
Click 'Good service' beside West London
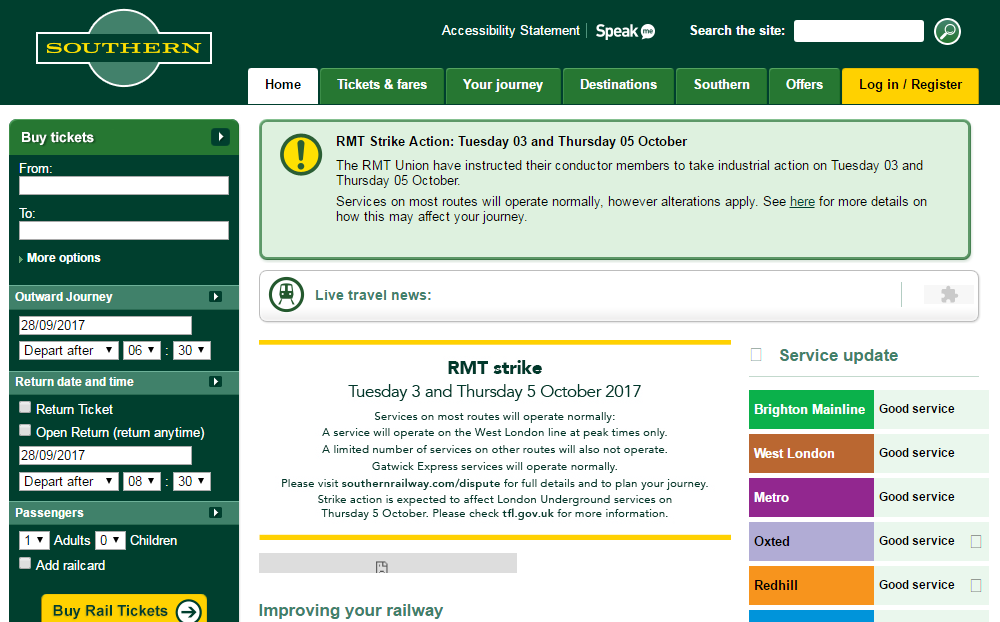(x=916, y=453)
